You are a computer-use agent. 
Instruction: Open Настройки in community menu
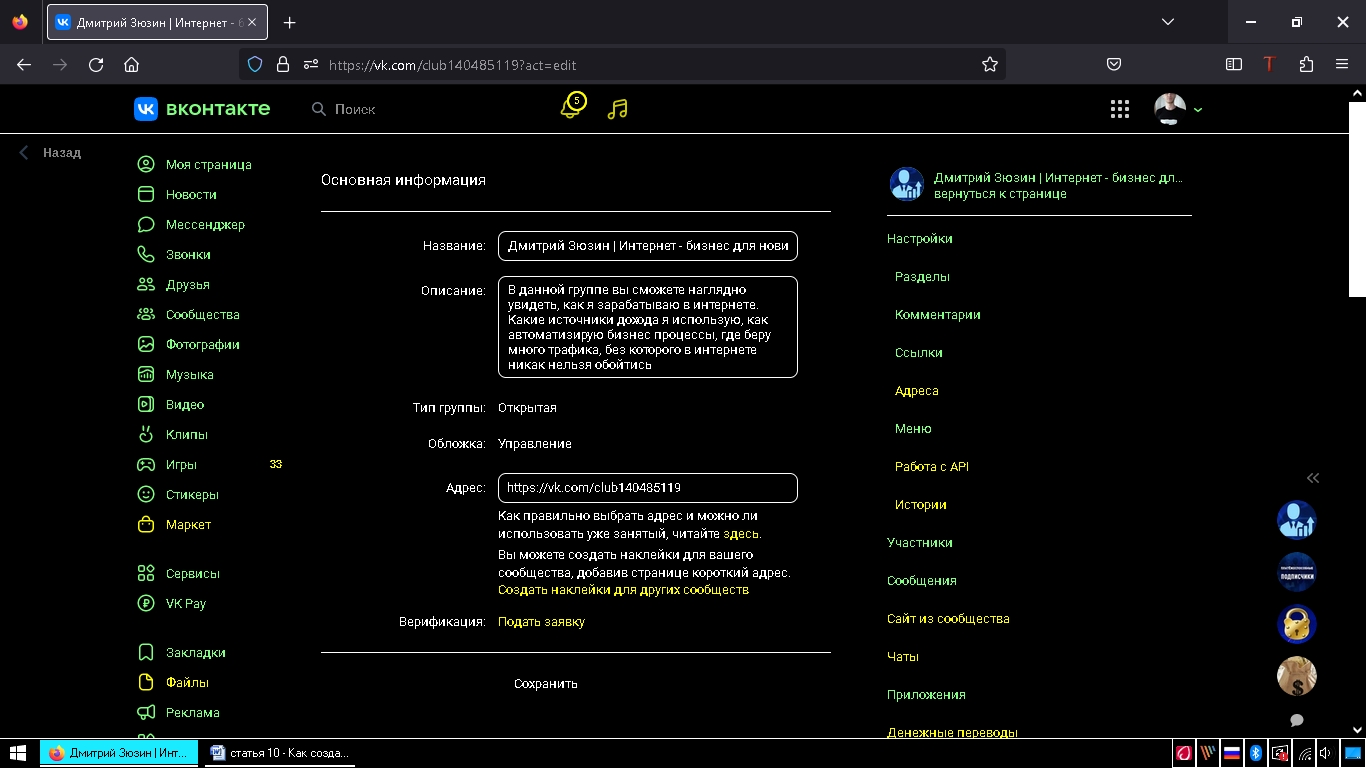[x=919, y=239]
